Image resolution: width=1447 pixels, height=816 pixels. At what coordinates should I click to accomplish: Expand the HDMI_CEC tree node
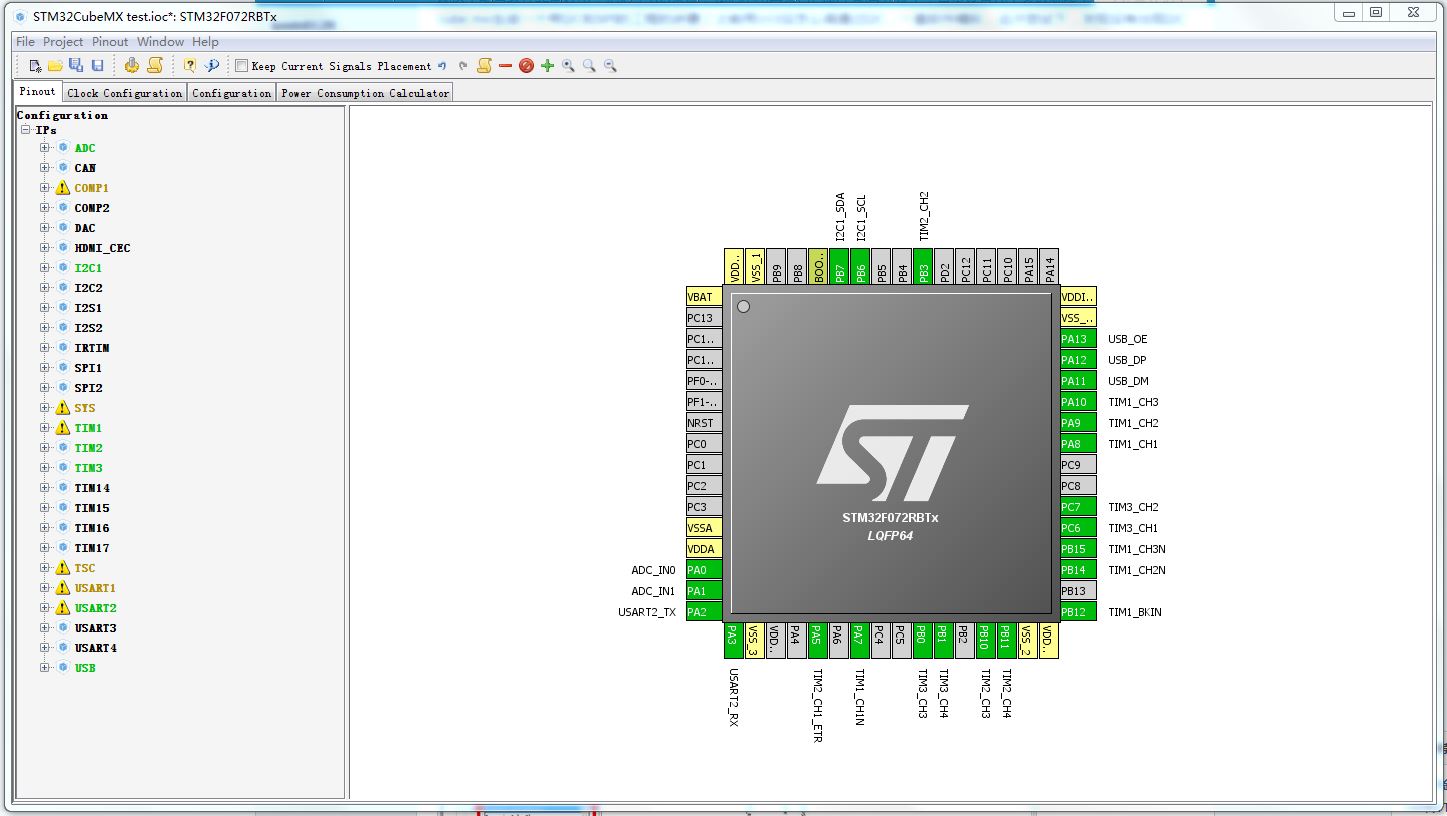(45, 248)
